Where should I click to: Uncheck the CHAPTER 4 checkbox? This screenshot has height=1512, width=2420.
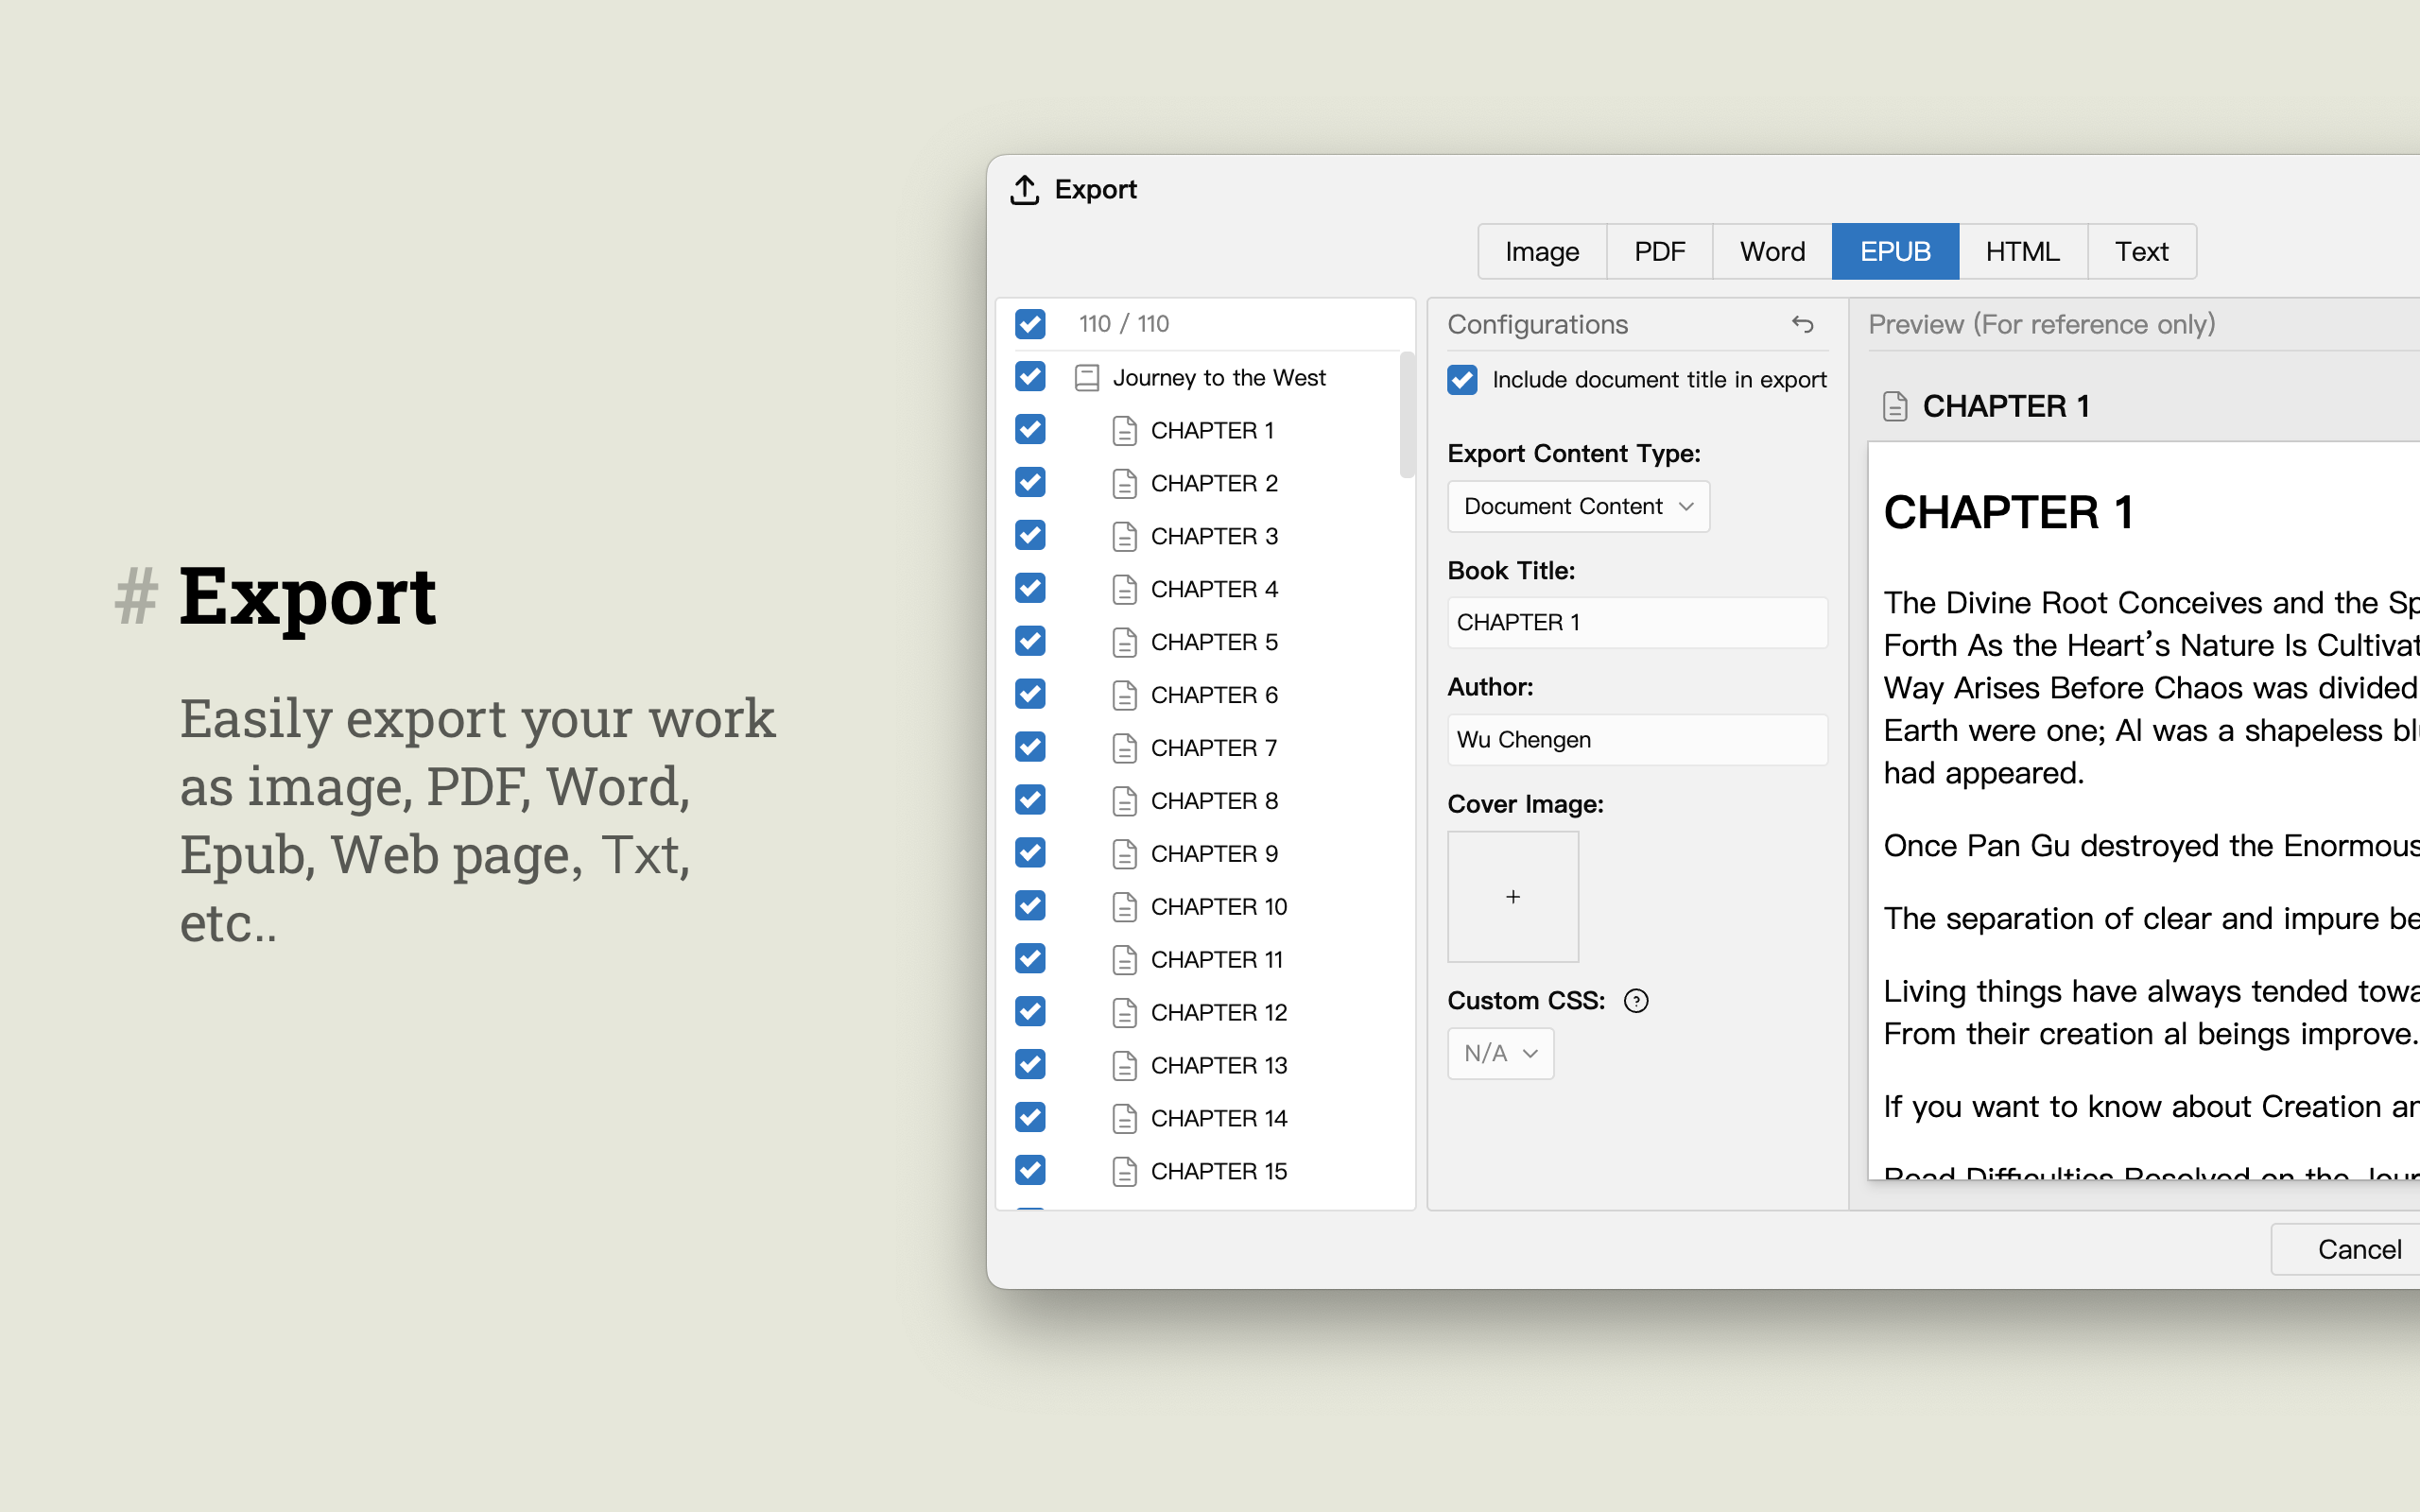coord(1030,589)
